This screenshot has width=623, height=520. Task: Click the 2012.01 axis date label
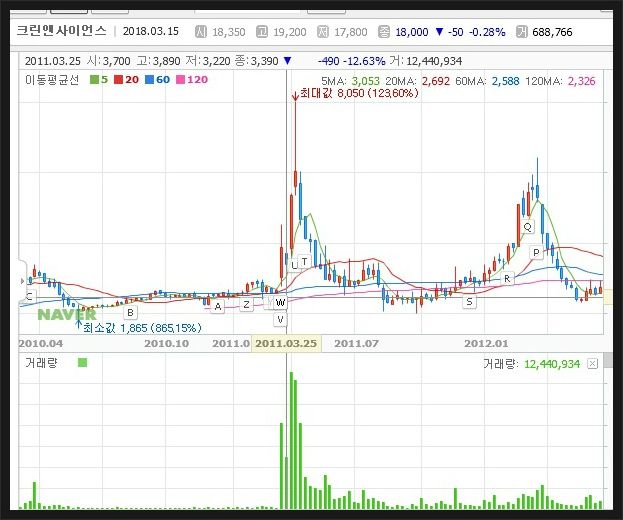(x=486, y=343)
